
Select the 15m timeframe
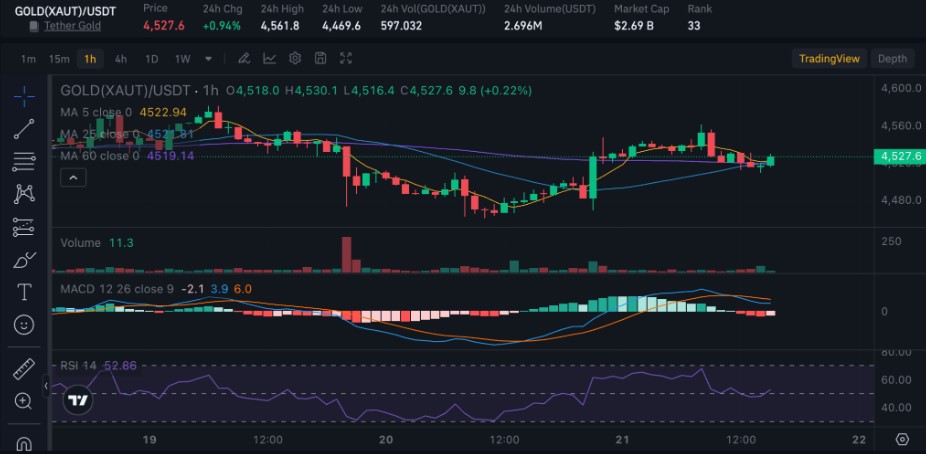pyautogui.click(x=59, y=59)
